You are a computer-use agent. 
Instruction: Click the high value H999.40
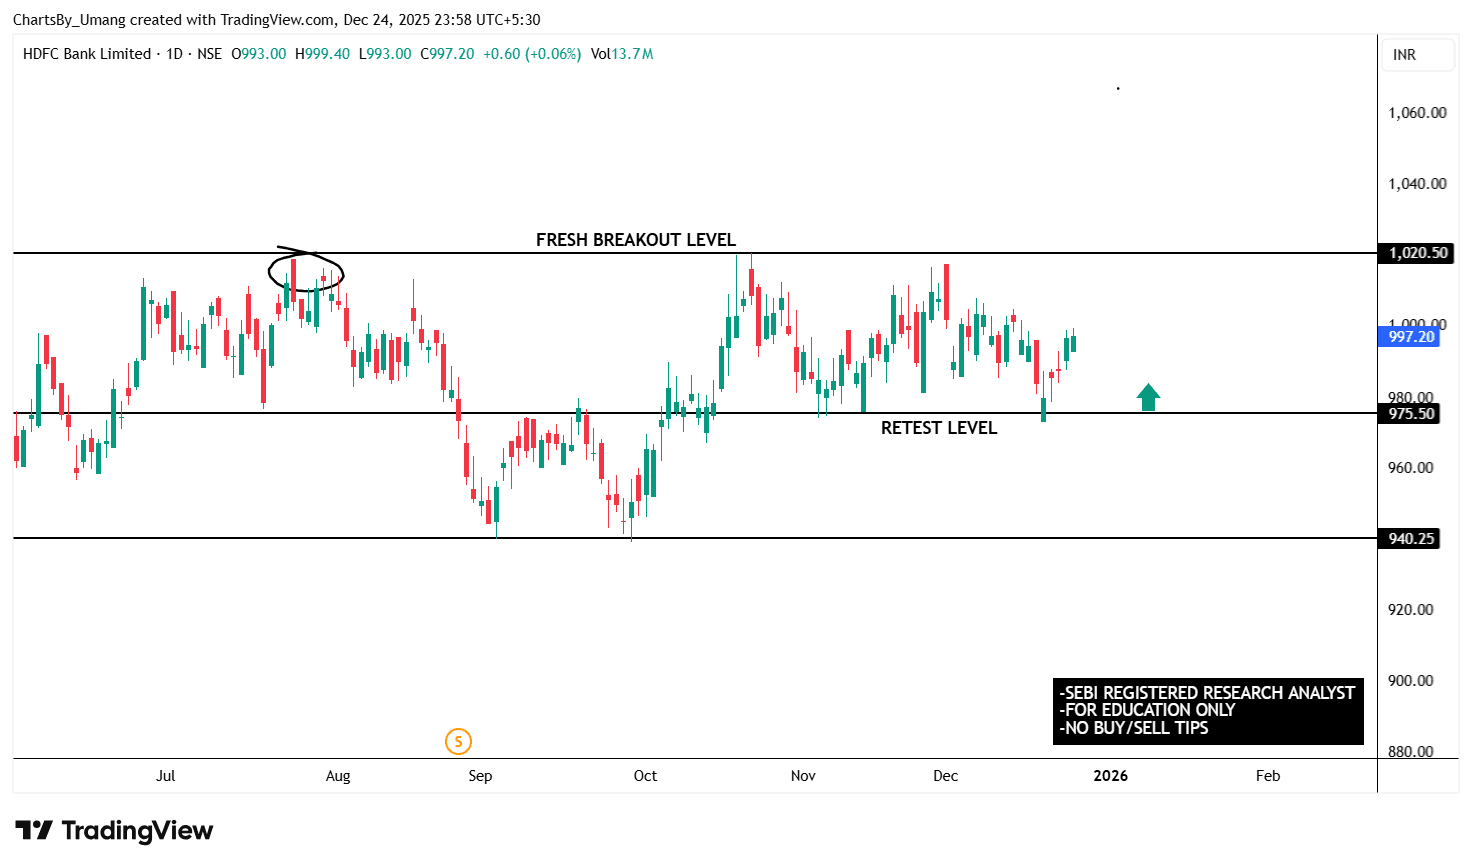323,54
